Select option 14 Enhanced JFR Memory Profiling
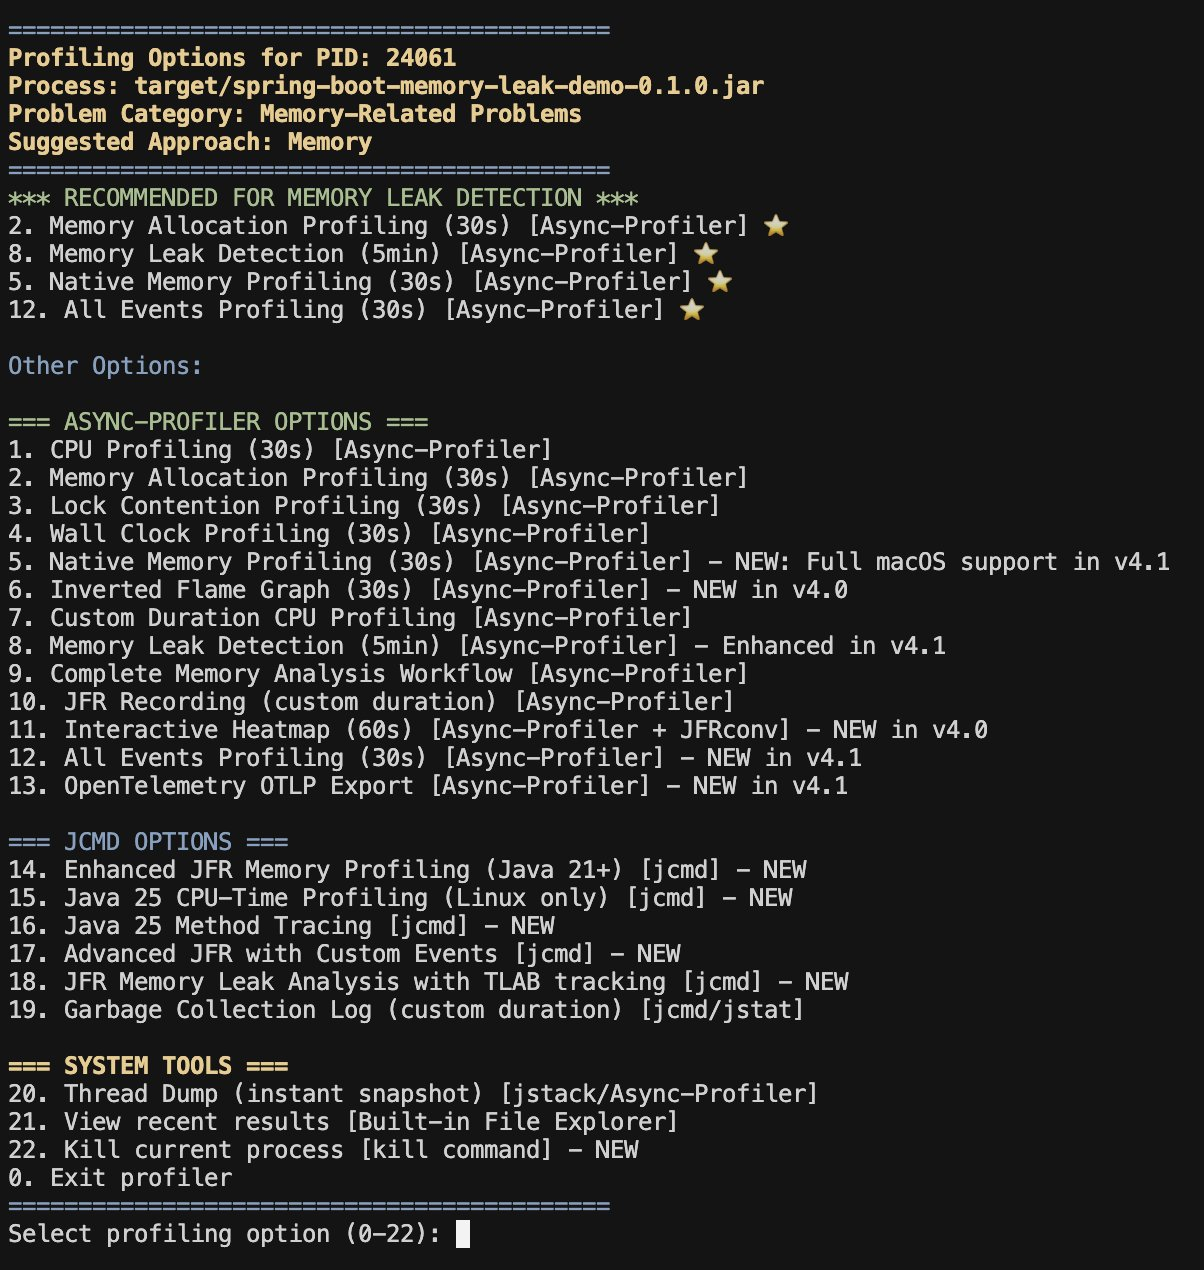The height and width of the screenshot is (1270, 1204). [407, 870]
